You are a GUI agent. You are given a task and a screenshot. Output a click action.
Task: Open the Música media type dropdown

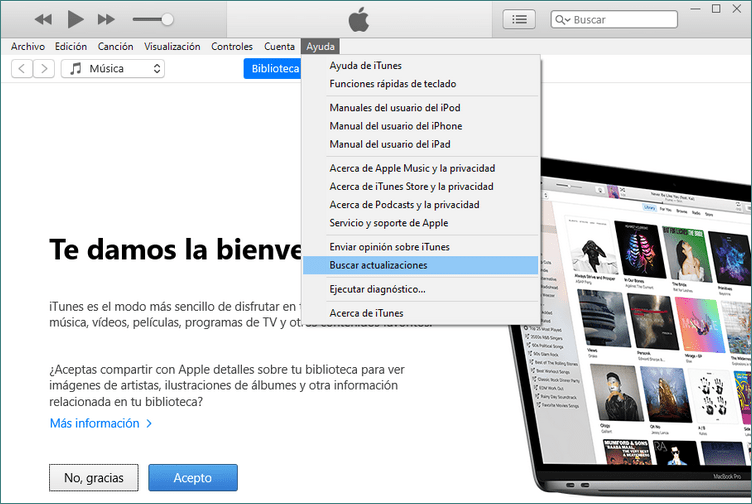(x=113, y=69)
